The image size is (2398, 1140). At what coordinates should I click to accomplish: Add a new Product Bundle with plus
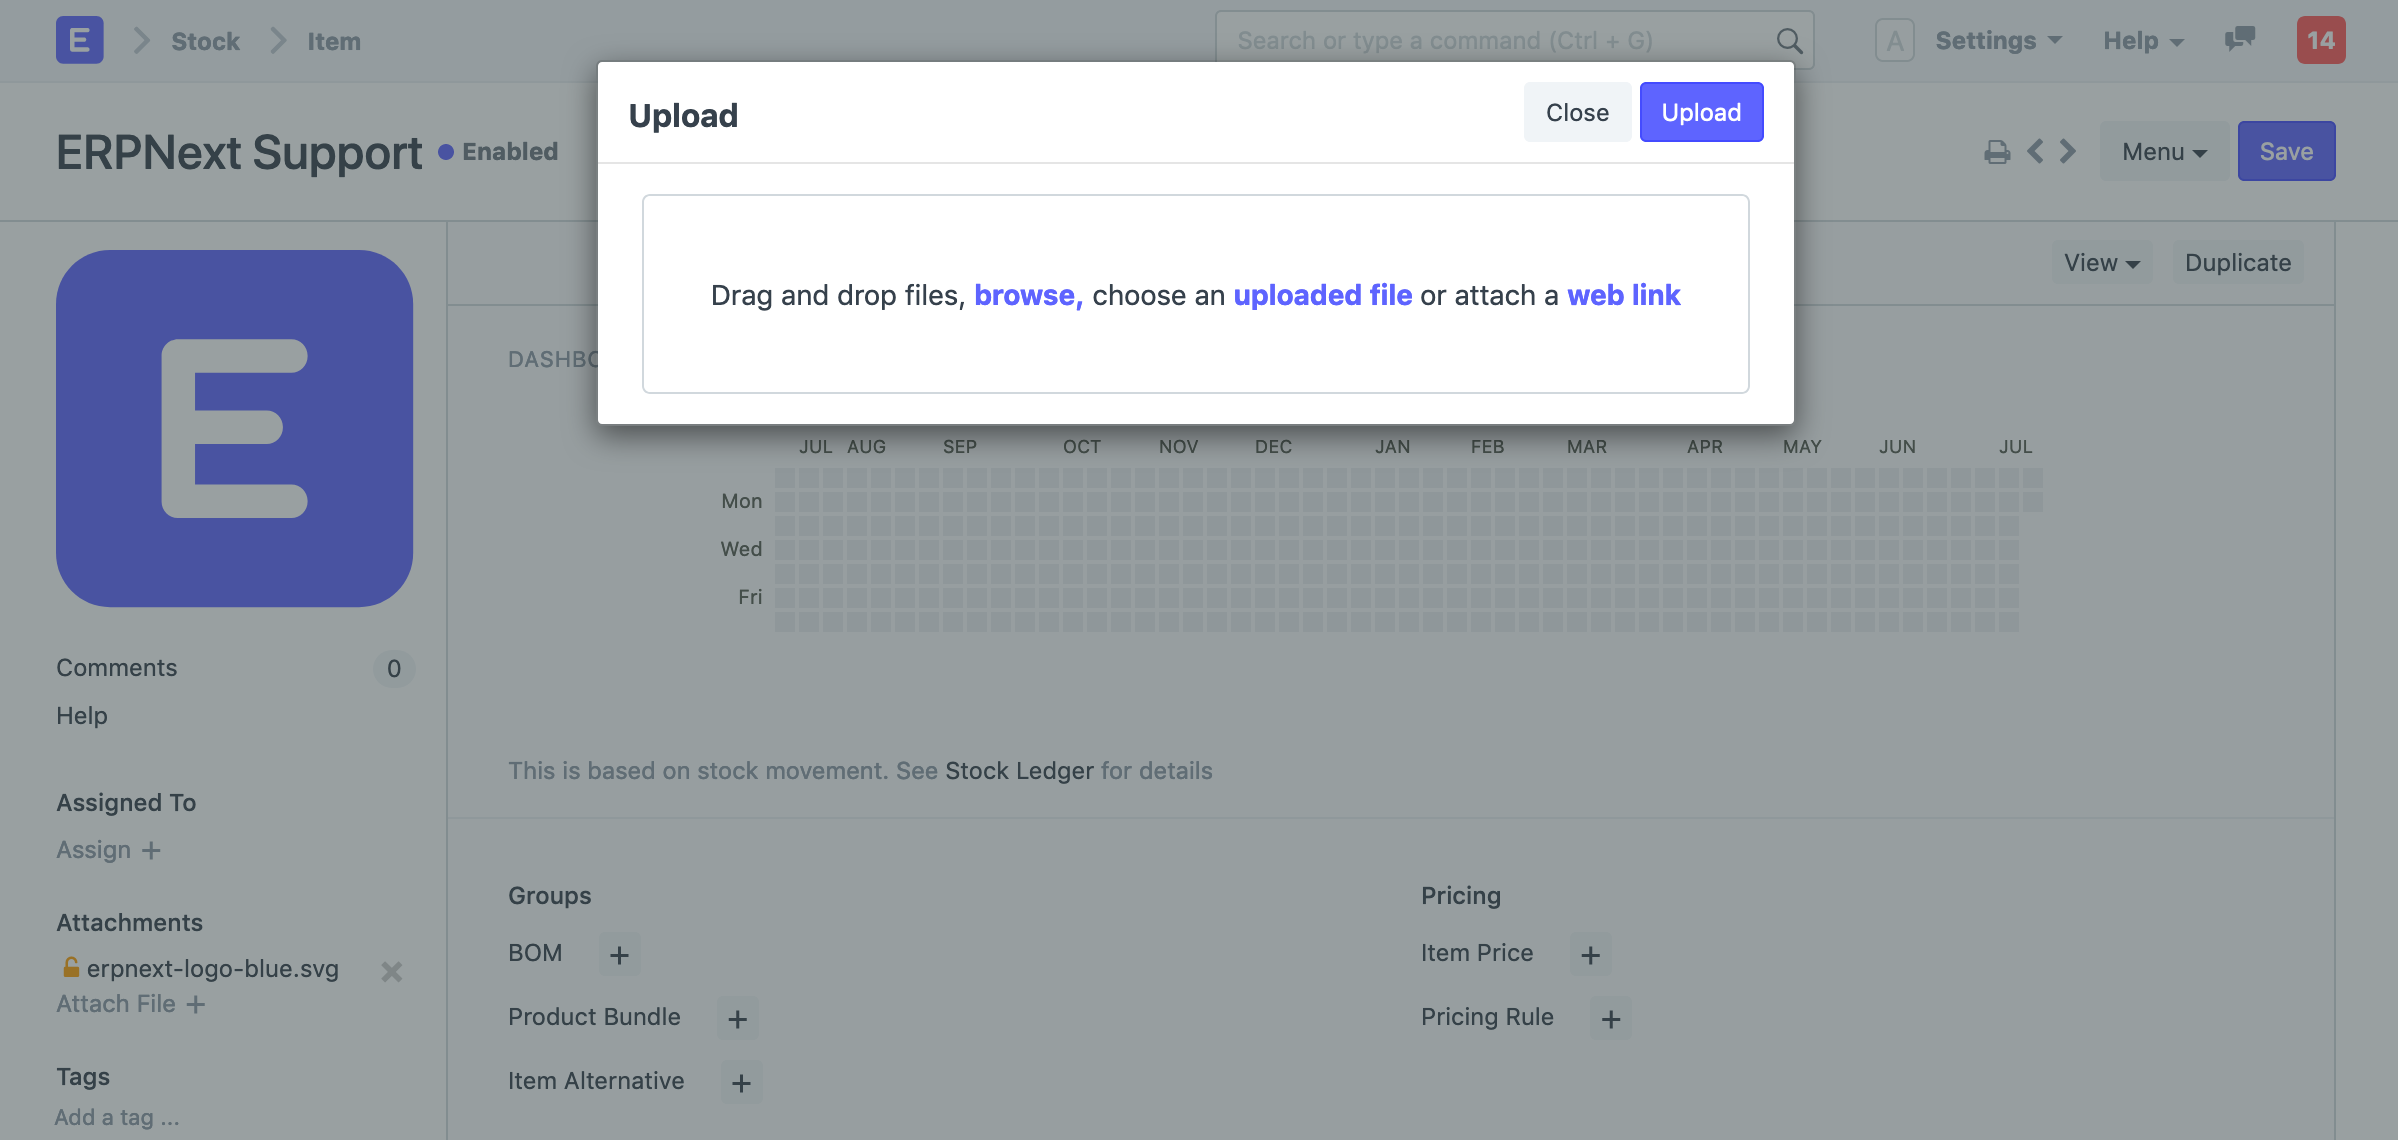tap(737, 1019)
